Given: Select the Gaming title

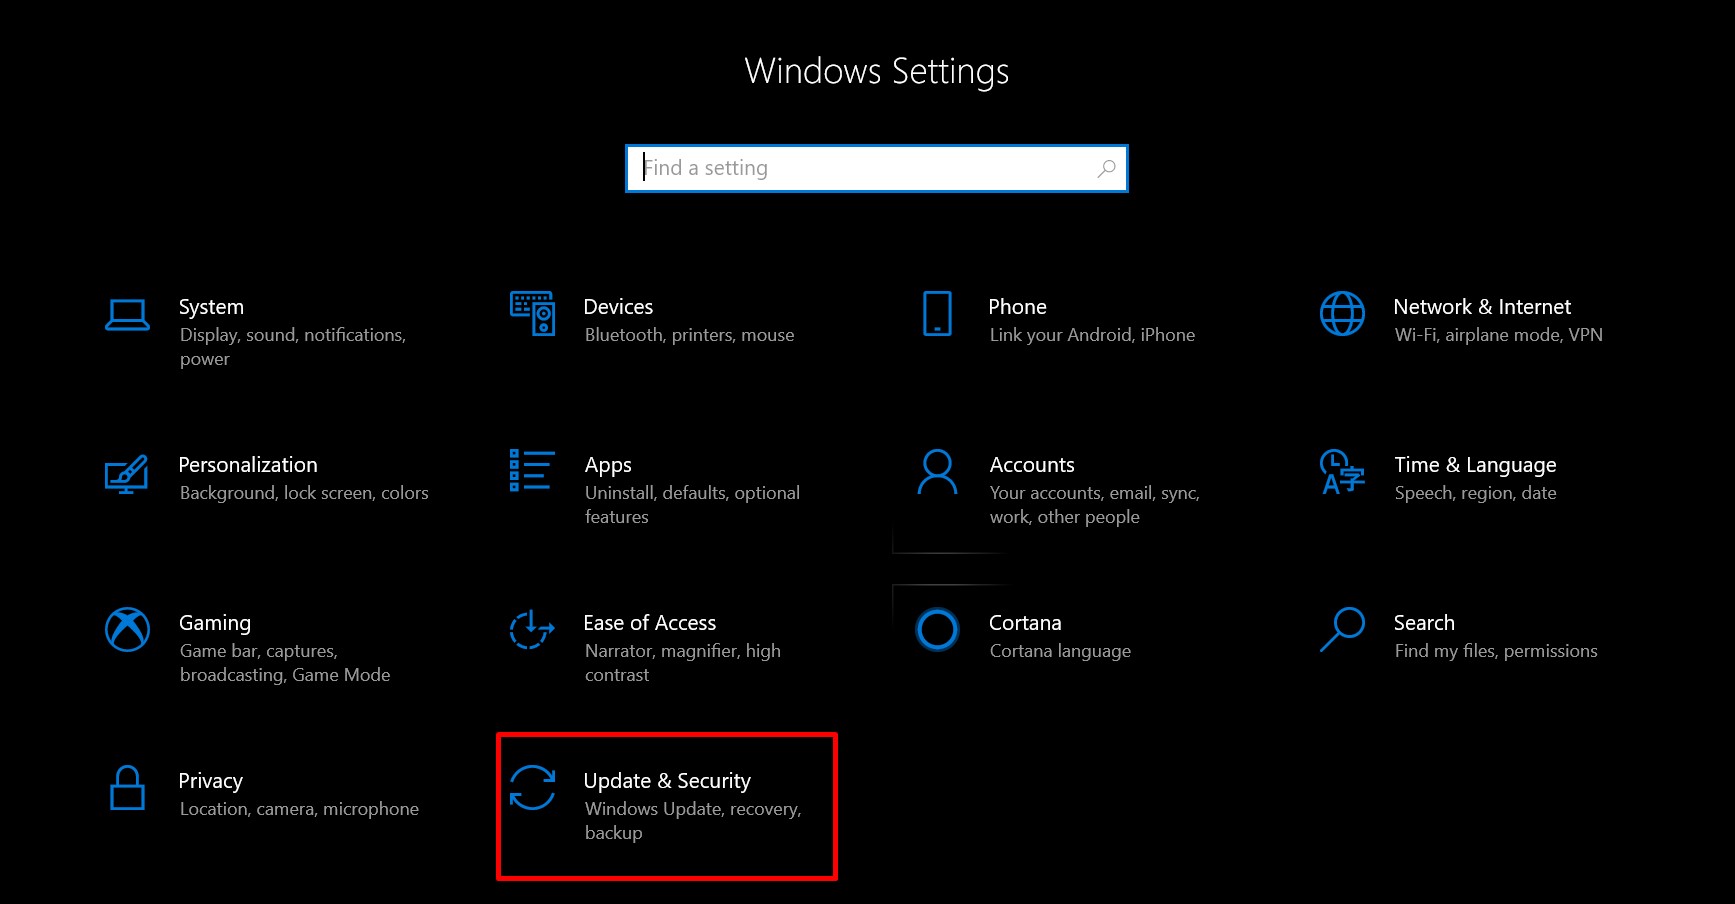Looking at the screenshot, I should coord(215,624).
